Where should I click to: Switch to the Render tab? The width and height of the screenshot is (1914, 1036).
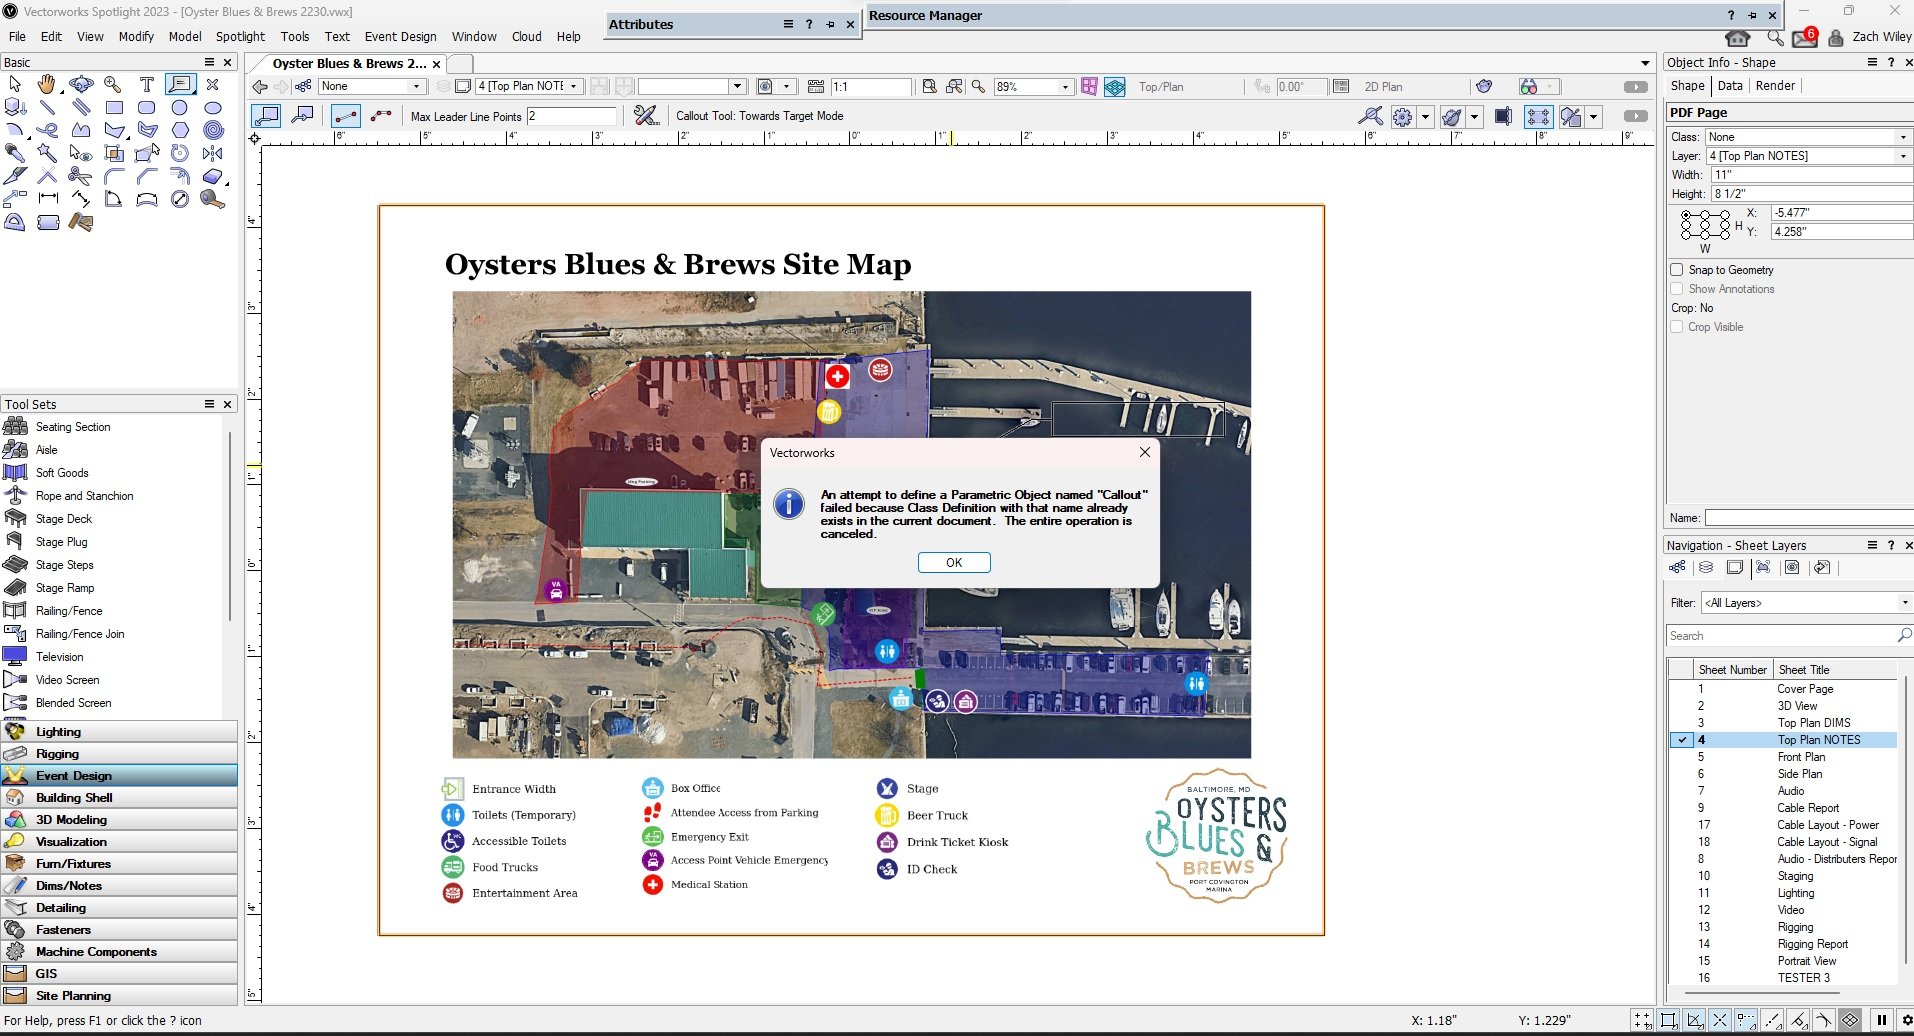click(1775, 86)
